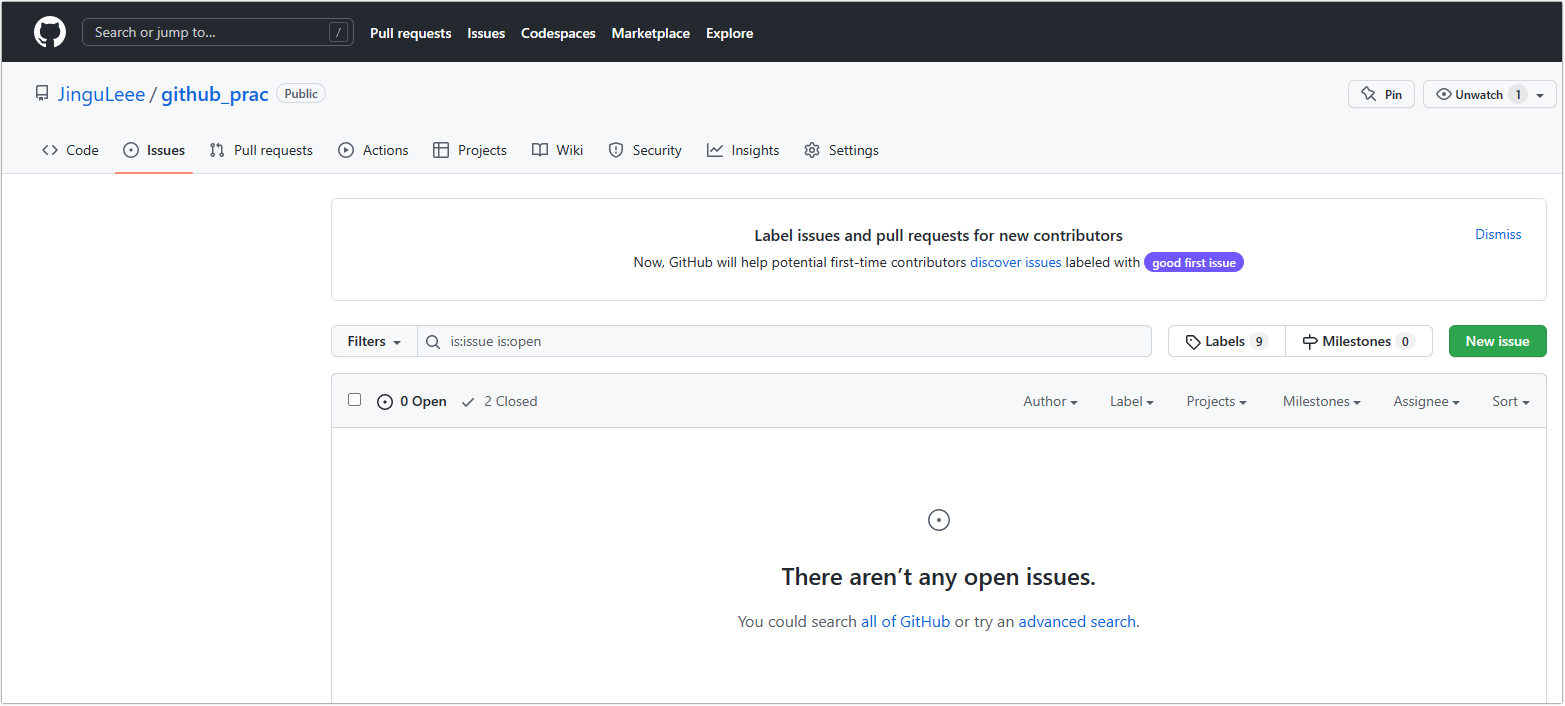Create a New issue
The width and height of the screenshot is (1565, 706).
pos(1497,341)
